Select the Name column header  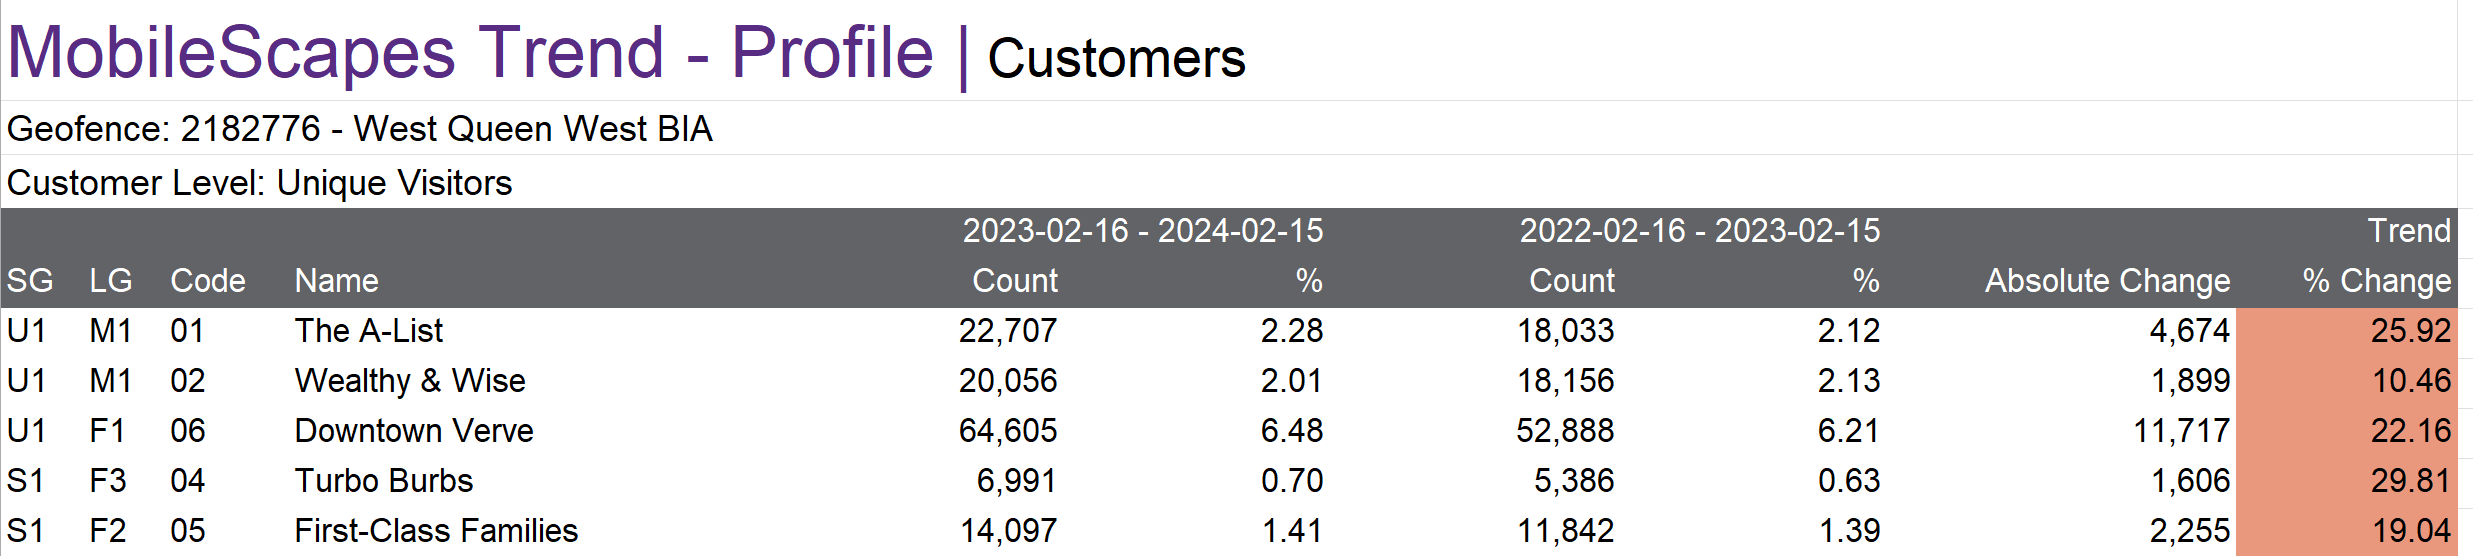[x=337, y=281]
